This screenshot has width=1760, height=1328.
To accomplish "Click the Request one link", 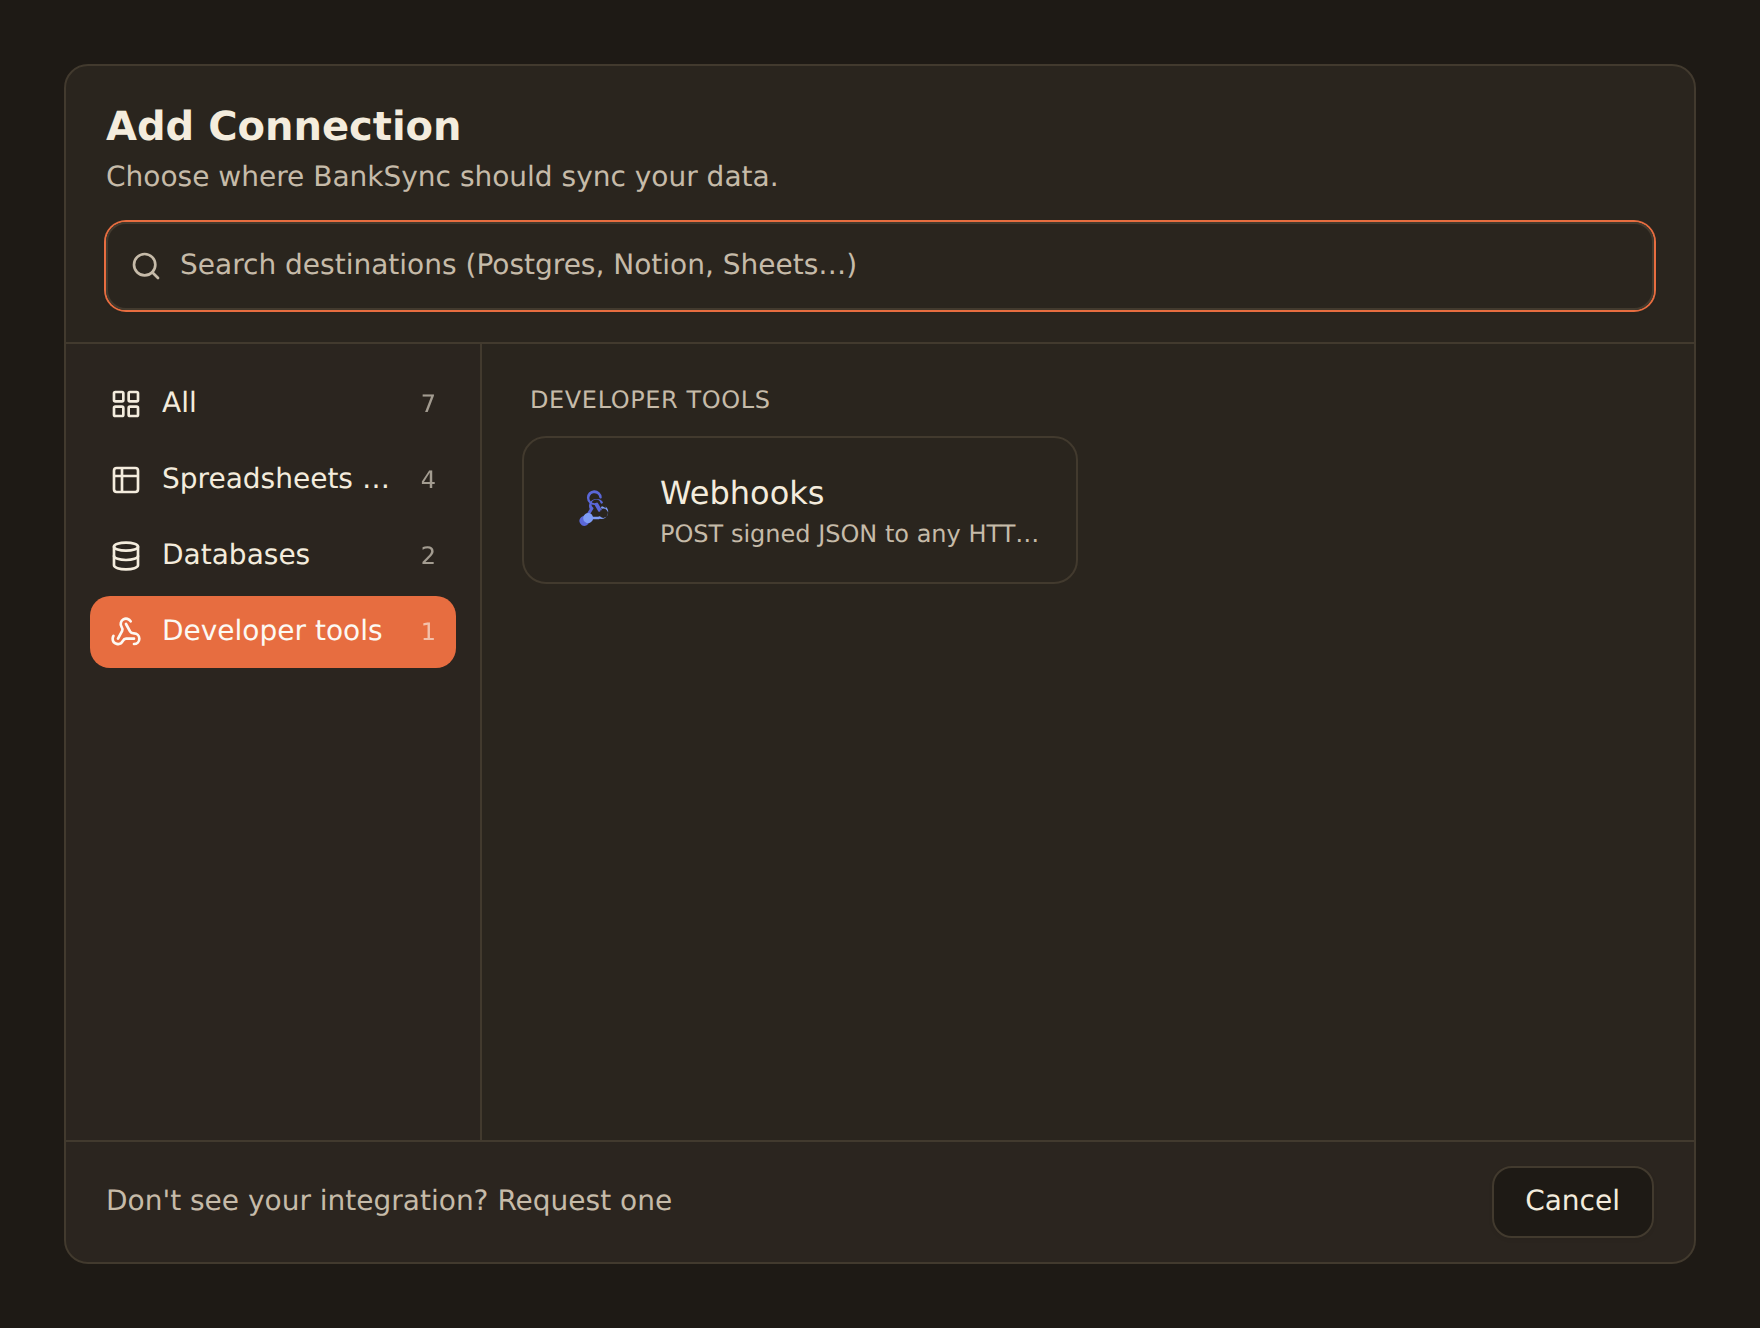I will tap(585, 1200).
